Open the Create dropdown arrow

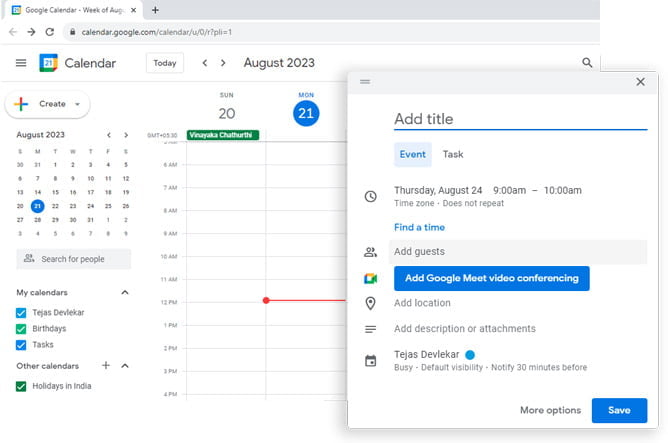point(77,104)
